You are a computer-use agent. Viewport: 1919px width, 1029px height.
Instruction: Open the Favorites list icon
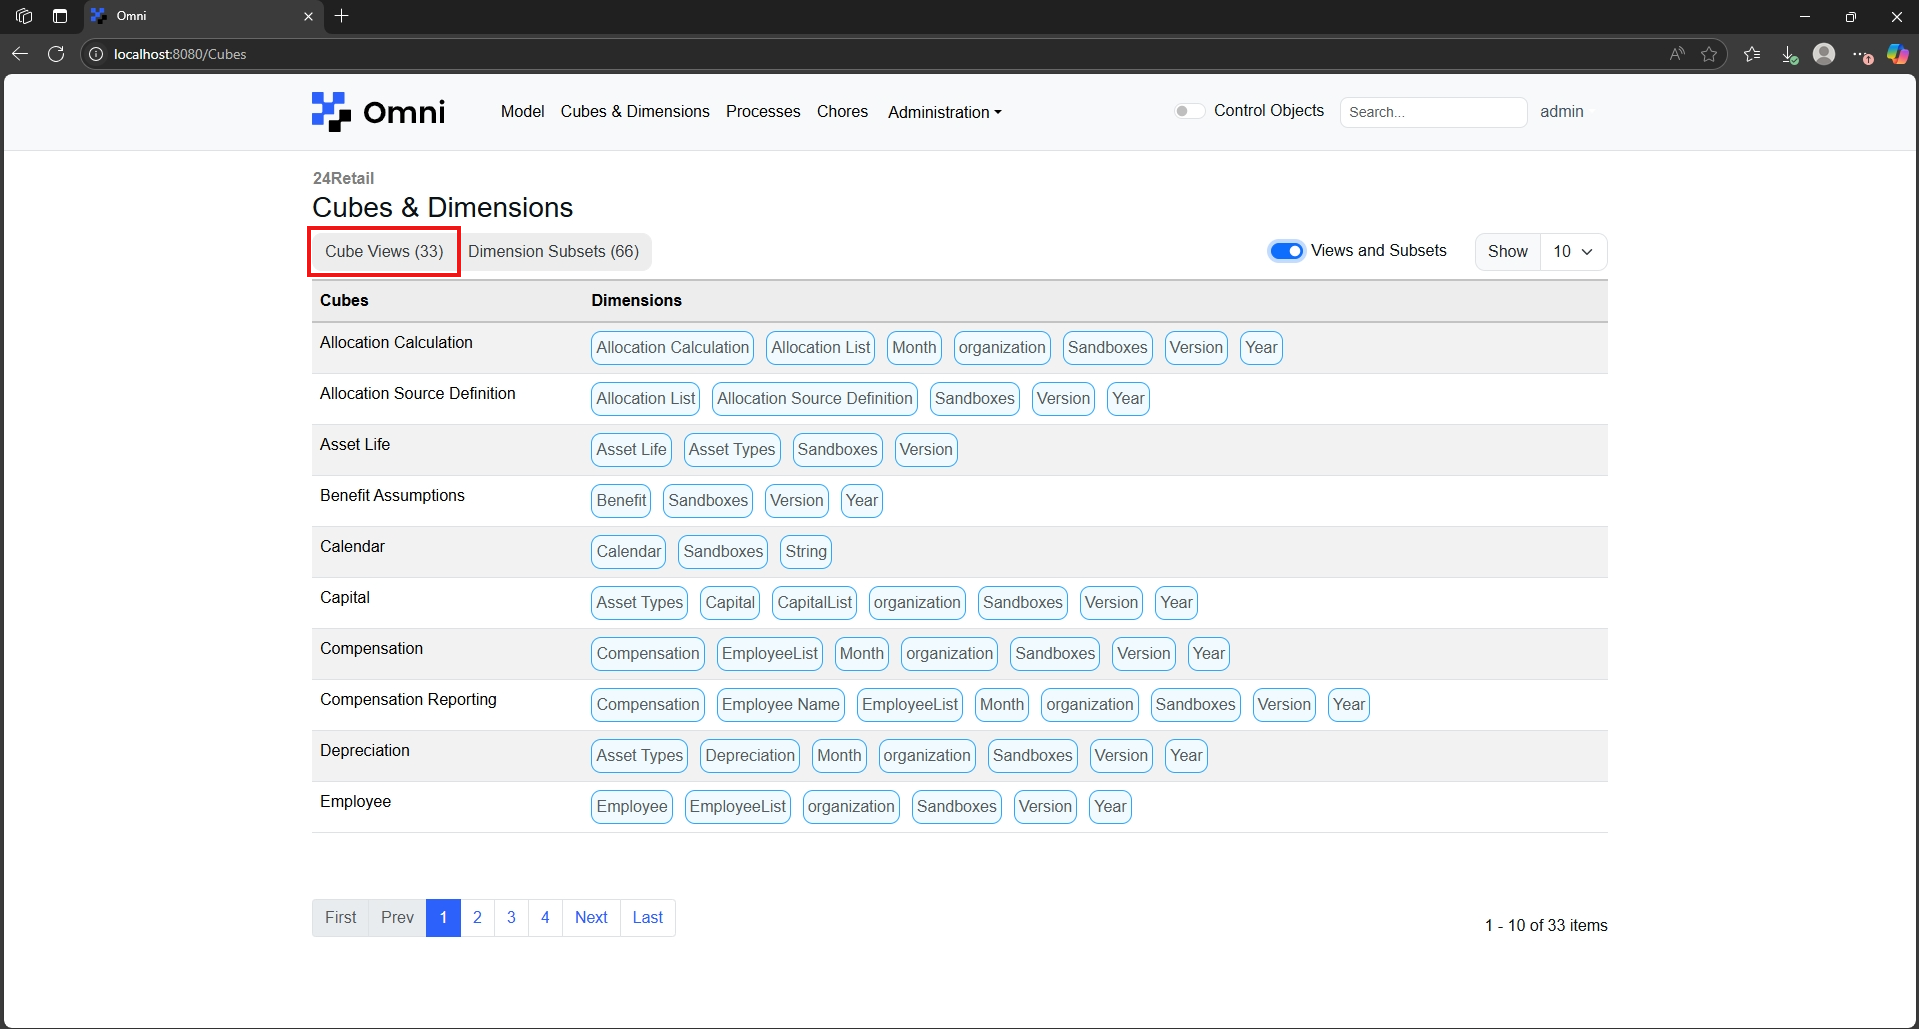1752,54
